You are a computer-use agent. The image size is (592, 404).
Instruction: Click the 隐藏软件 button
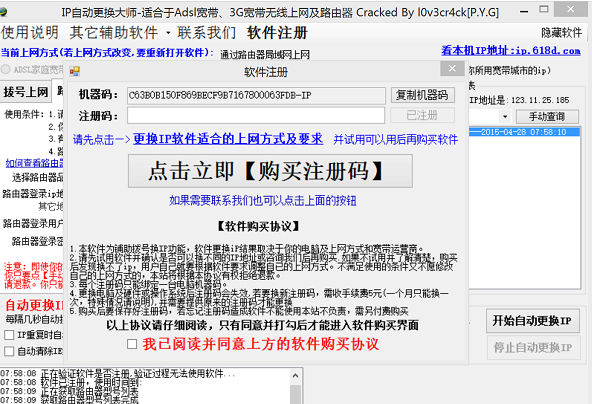pos(561,33)
